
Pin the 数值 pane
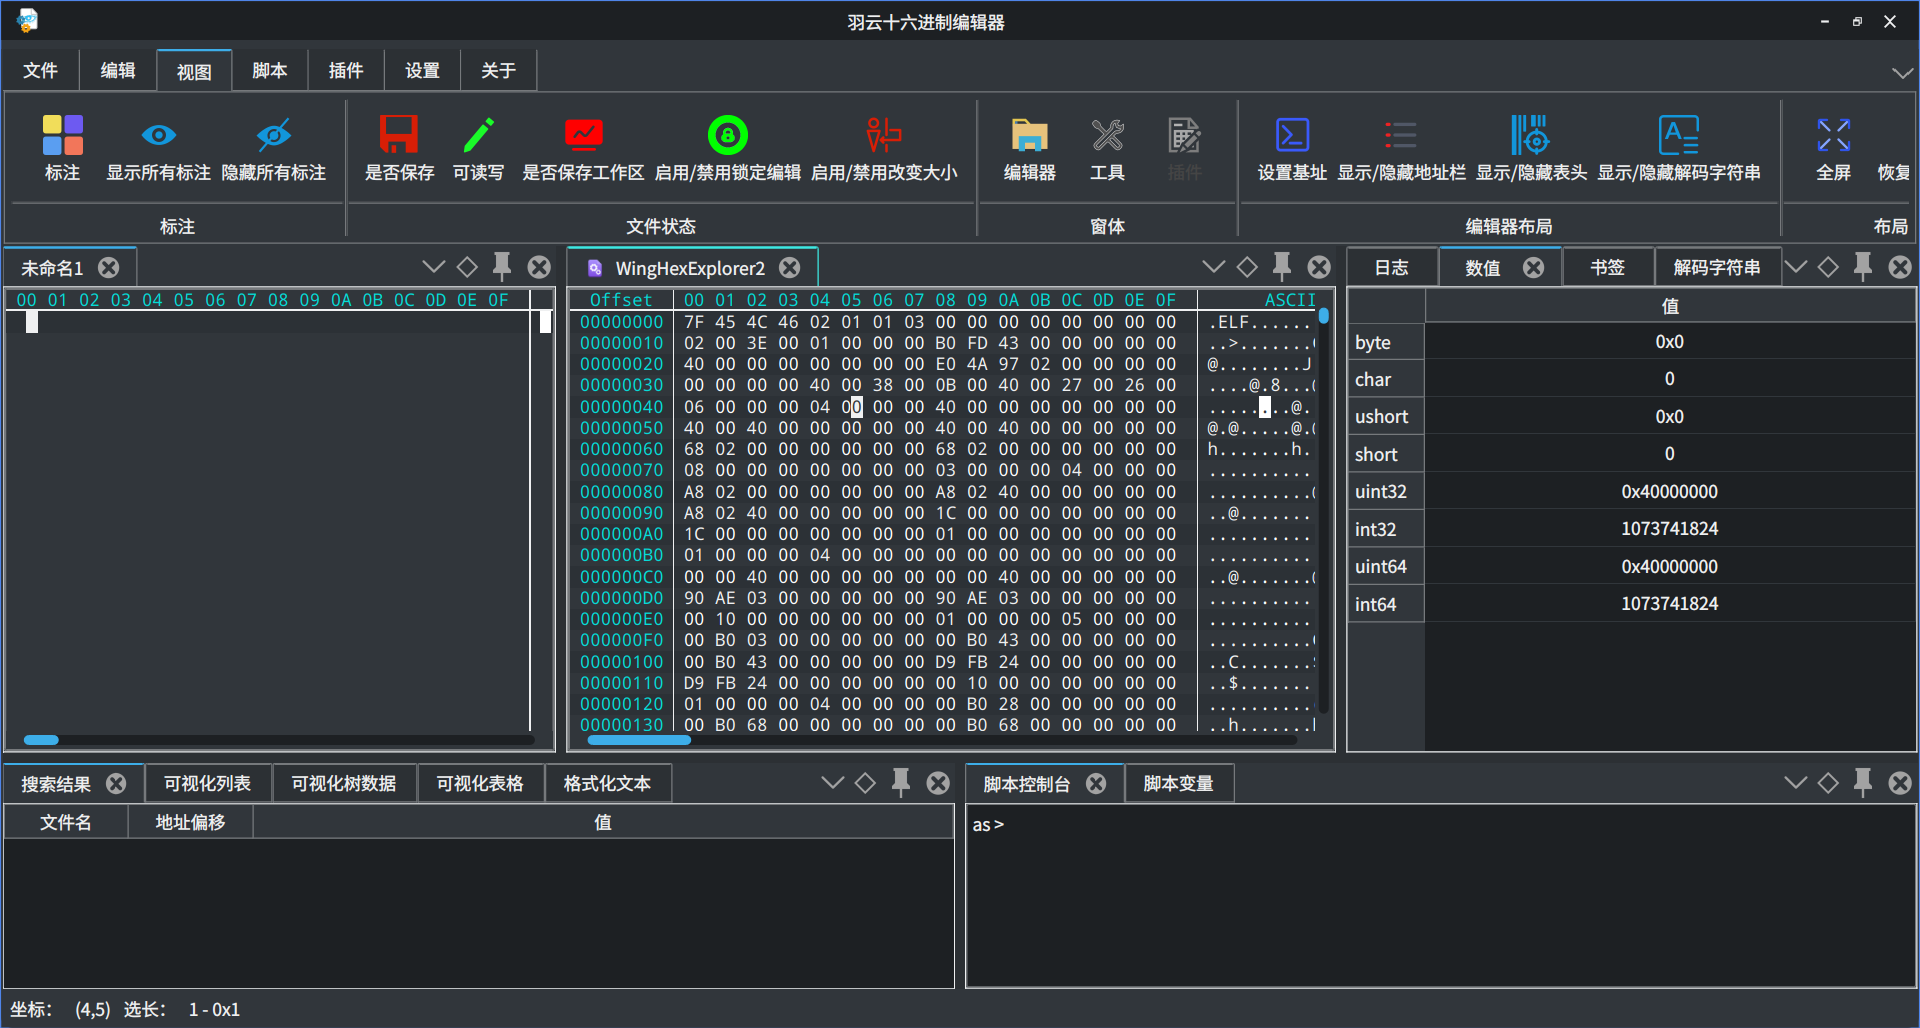pyautogui.click(x=1863, y=266)
